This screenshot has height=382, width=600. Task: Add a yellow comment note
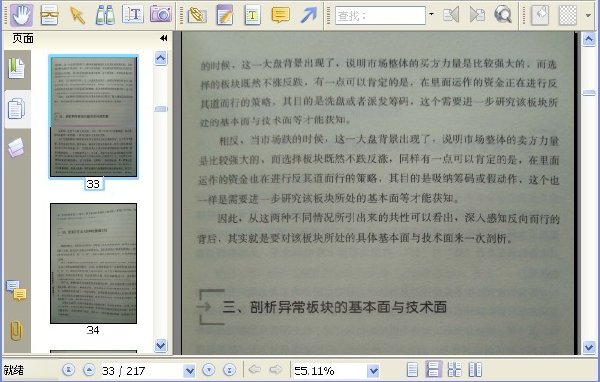[x=280, y=15]
